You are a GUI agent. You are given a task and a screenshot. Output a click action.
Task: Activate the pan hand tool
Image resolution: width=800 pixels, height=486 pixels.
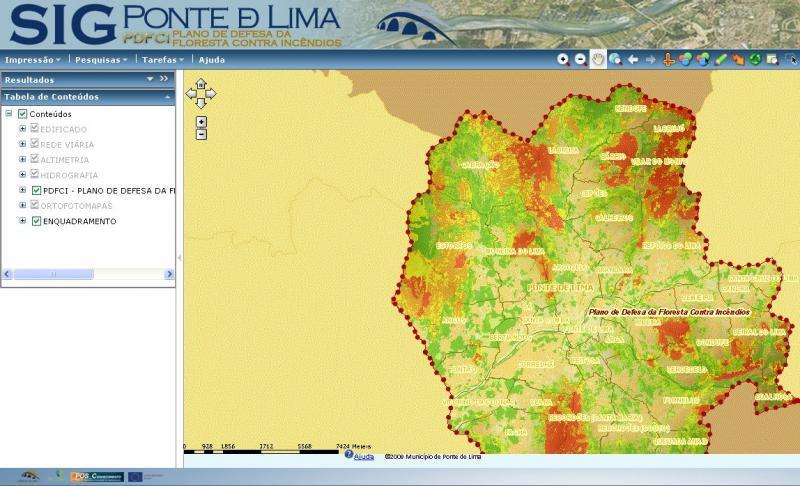coord(598,59)
